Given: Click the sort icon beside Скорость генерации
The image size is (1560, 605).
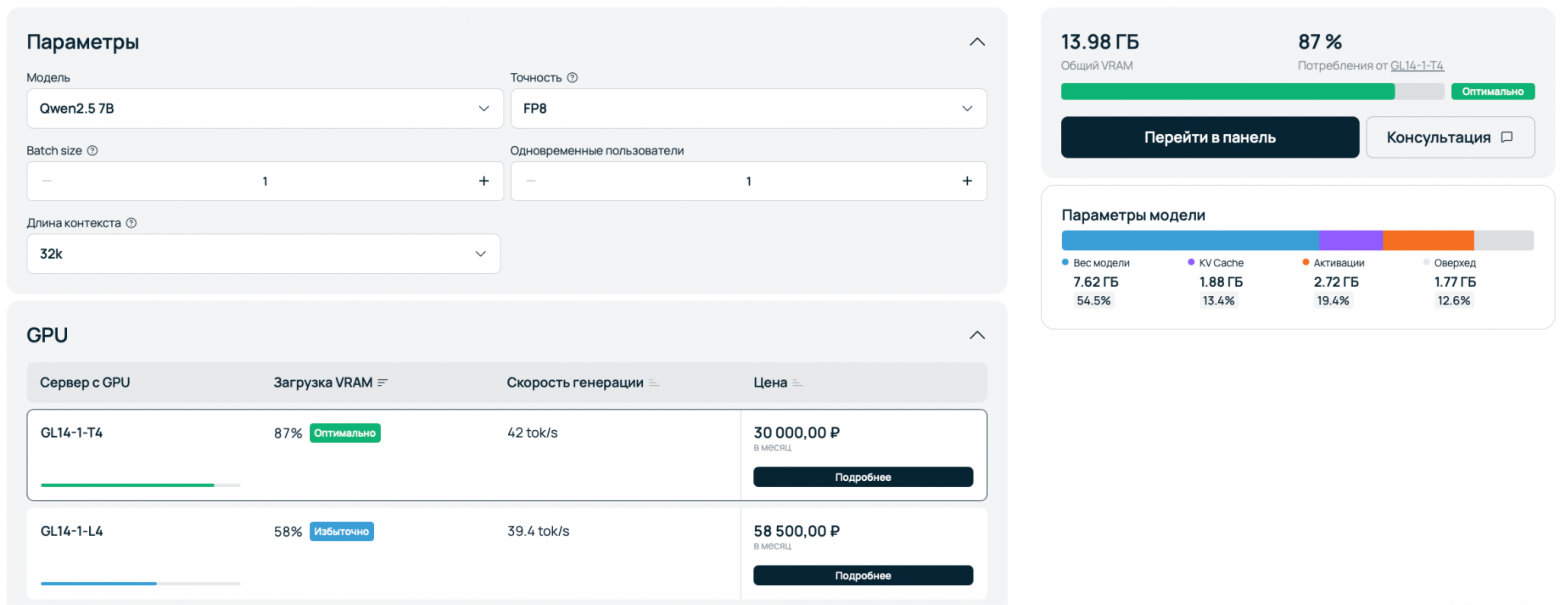Looking at the screenshot, I should pos(654,383).
